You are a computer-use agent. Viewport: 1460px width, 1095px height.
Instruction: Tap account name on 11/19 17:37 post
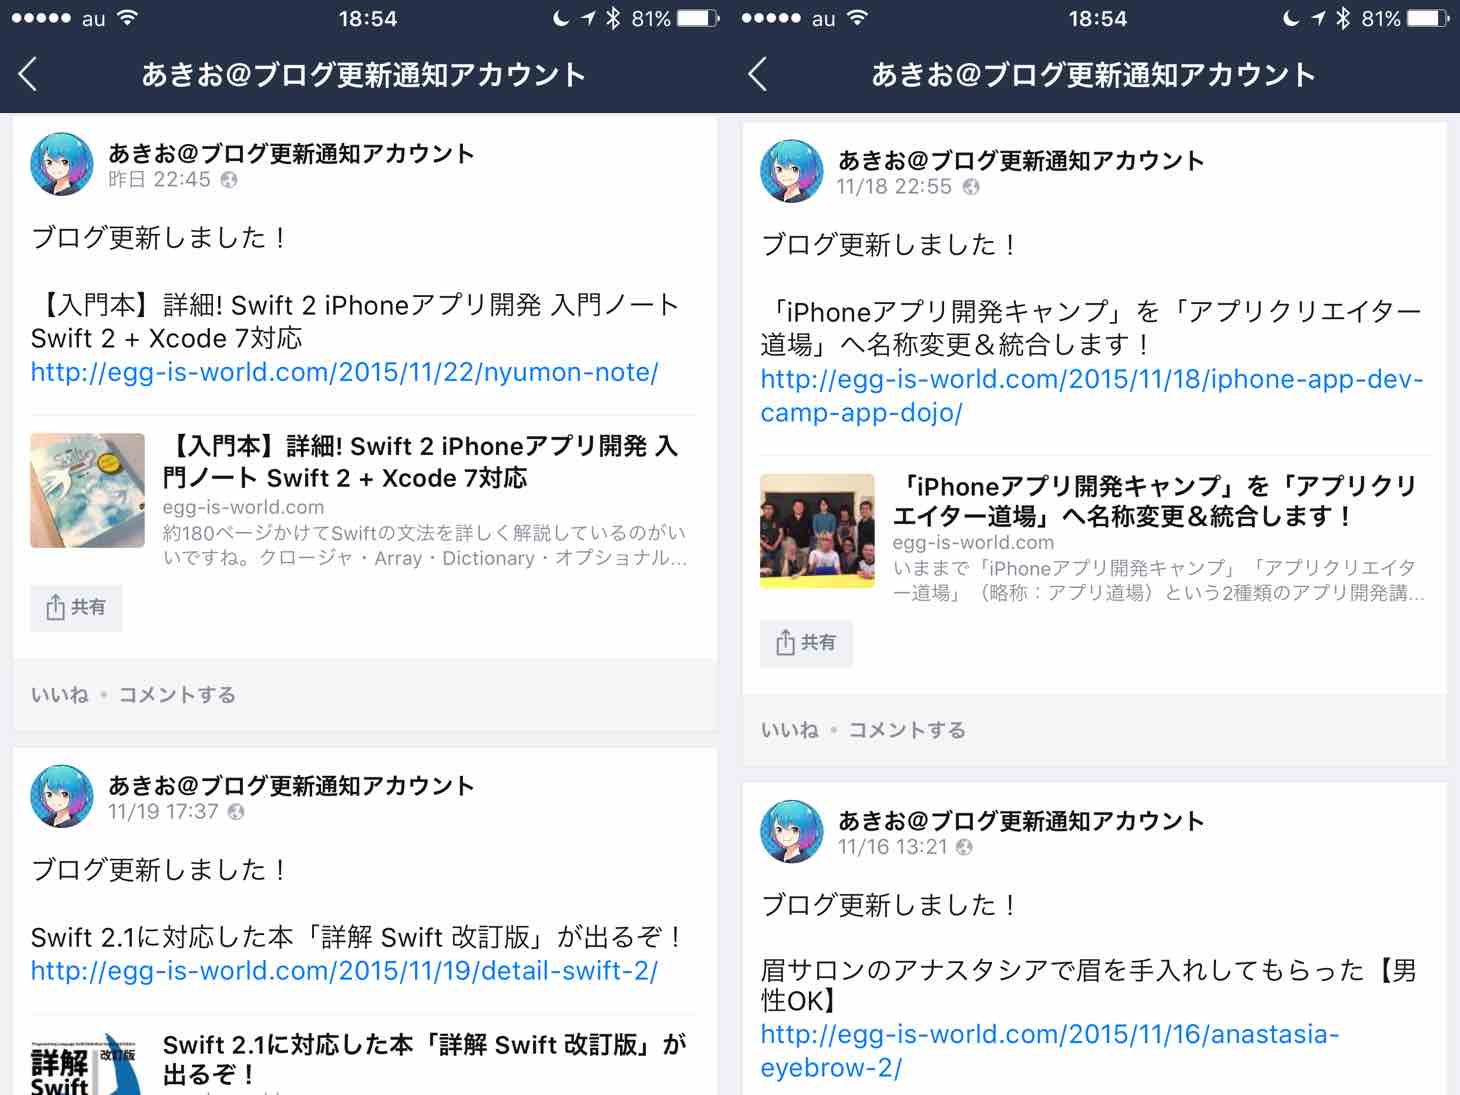pyautogui.click(x=291, y=785)
